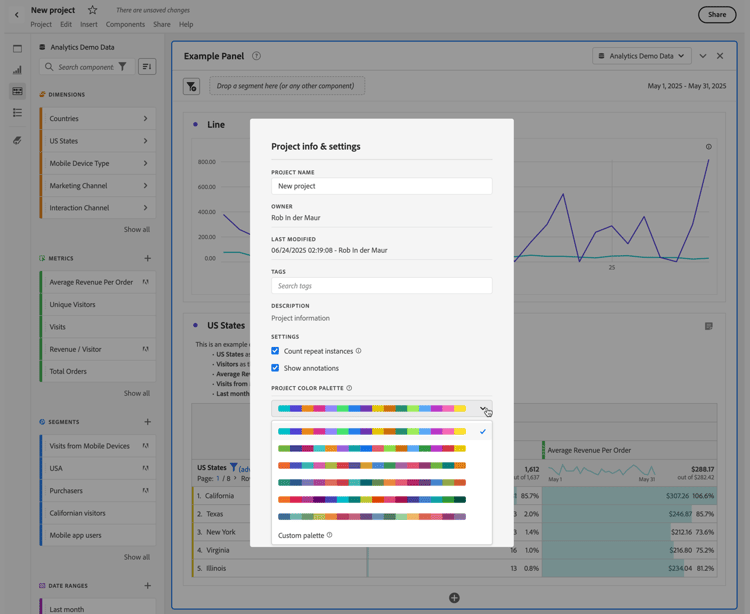Uncheck Count repeat instances
The image size is (750, 614).
[275, 351]
